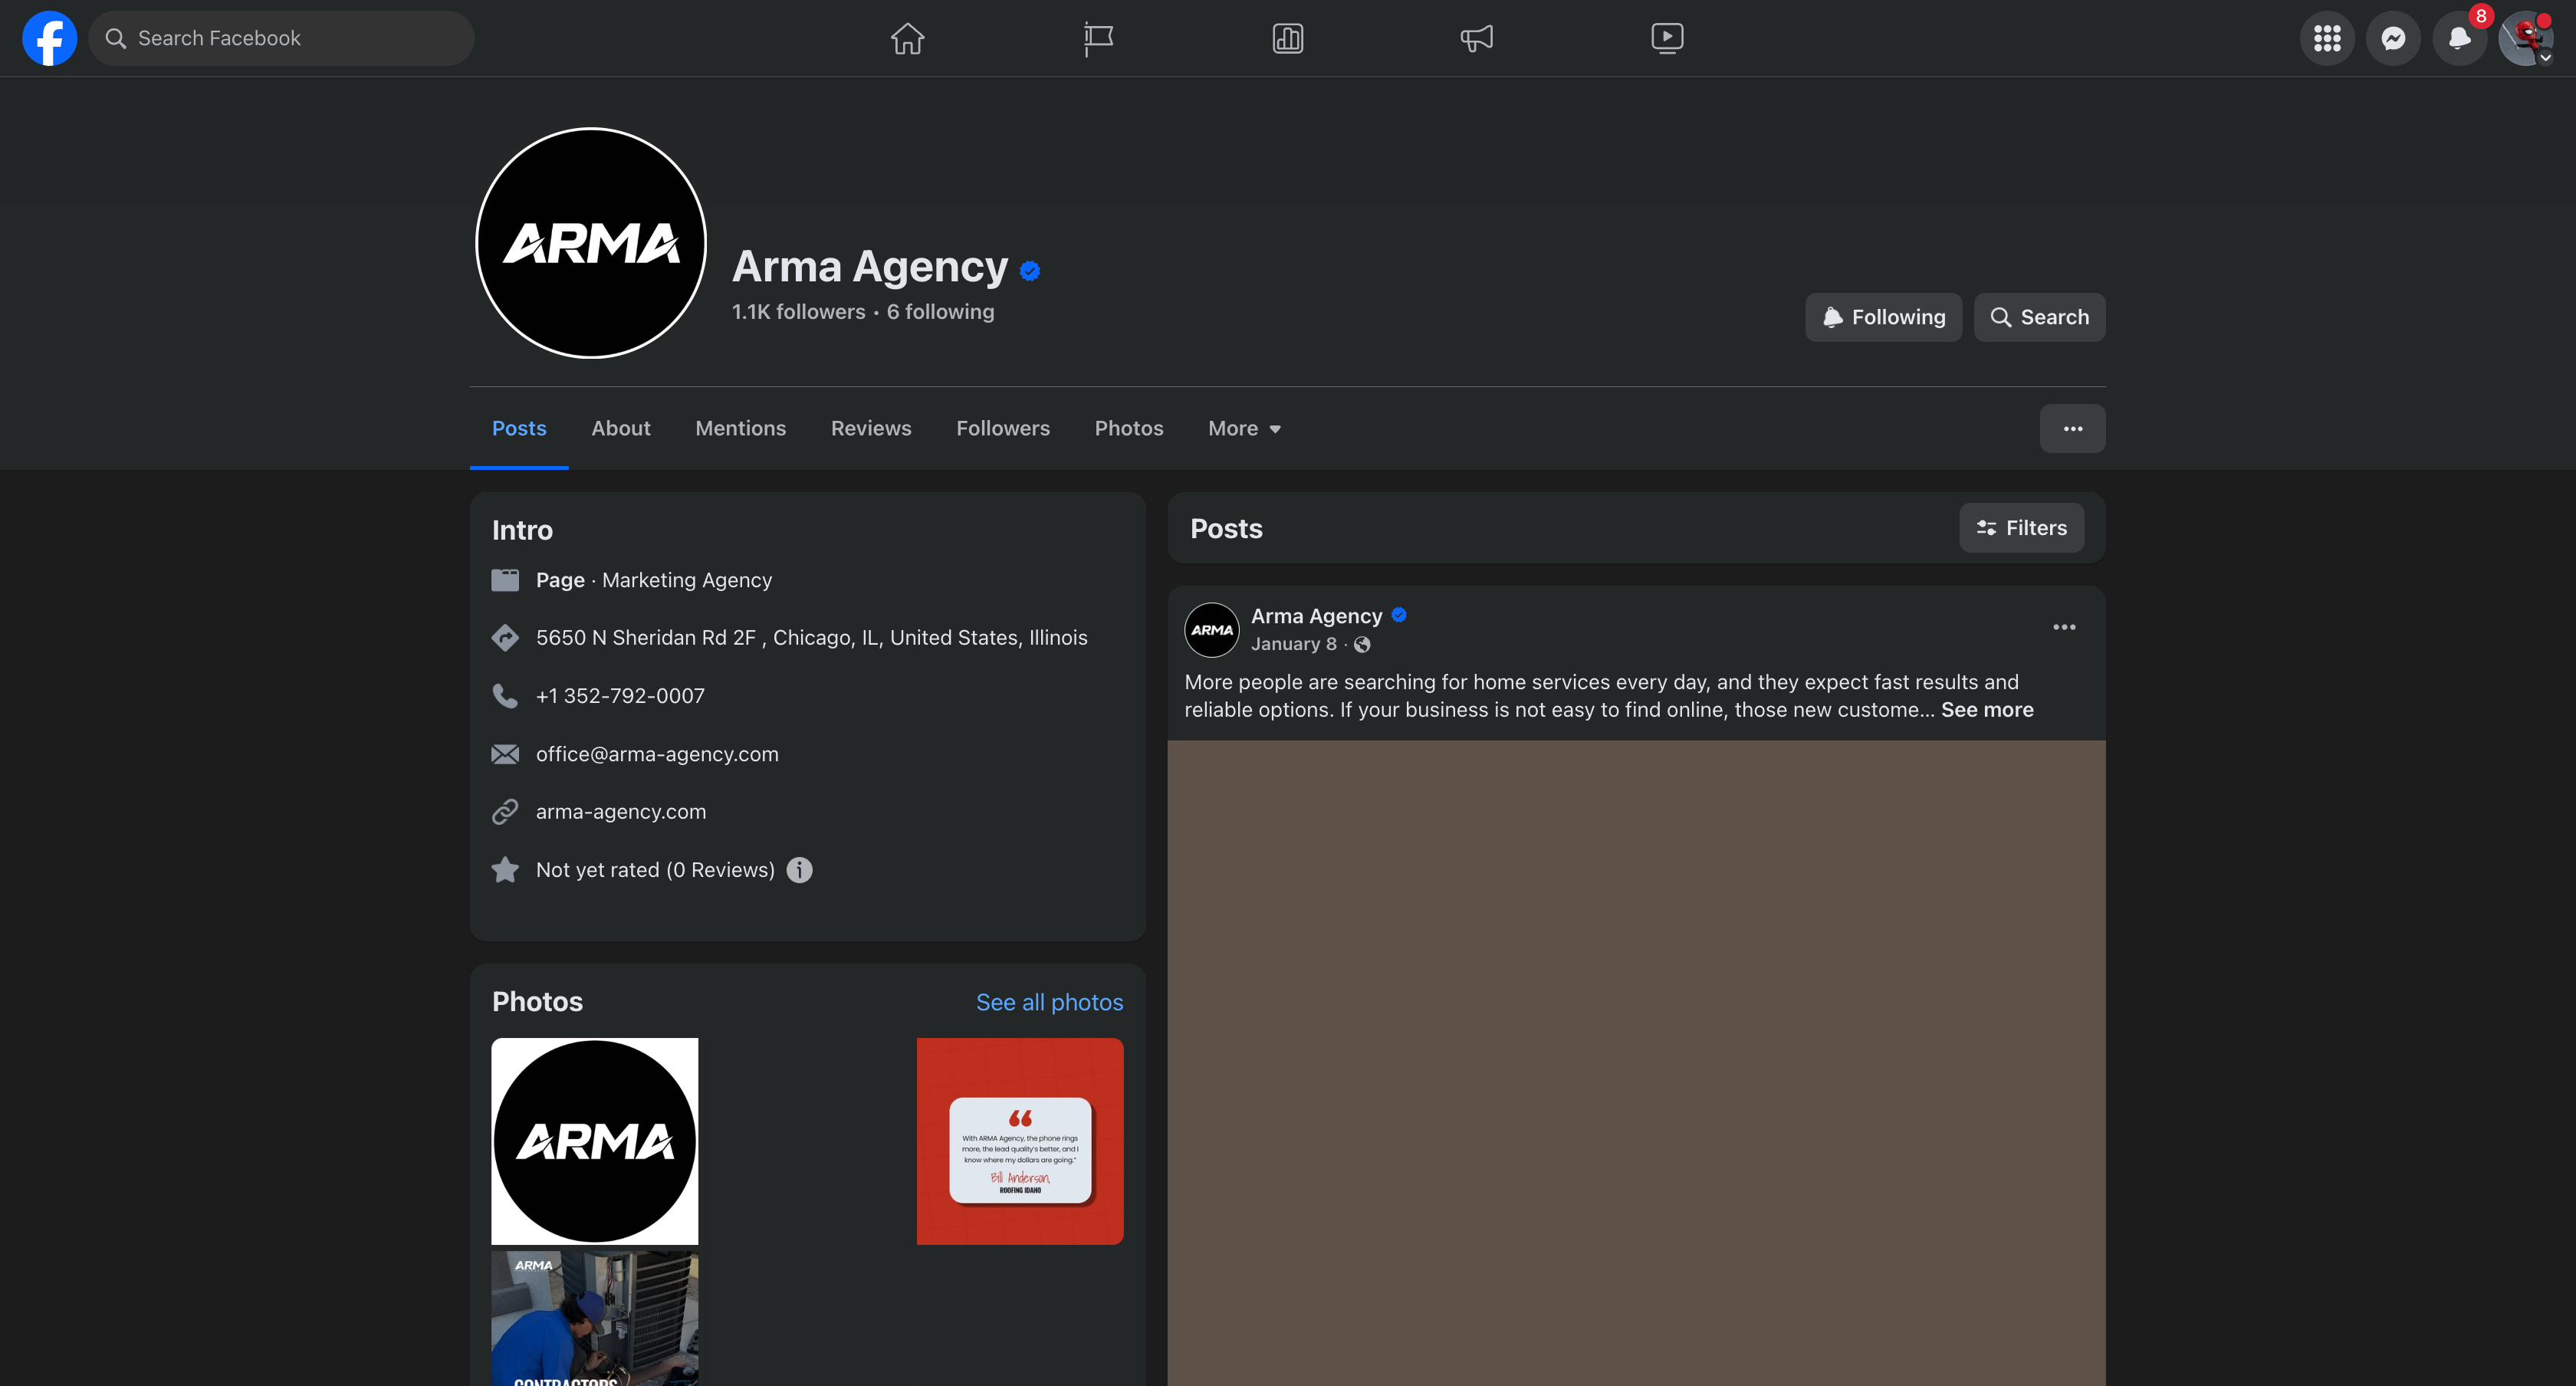Click the See all photos link
Screen dimensions: 2576x1386
1049,1002
